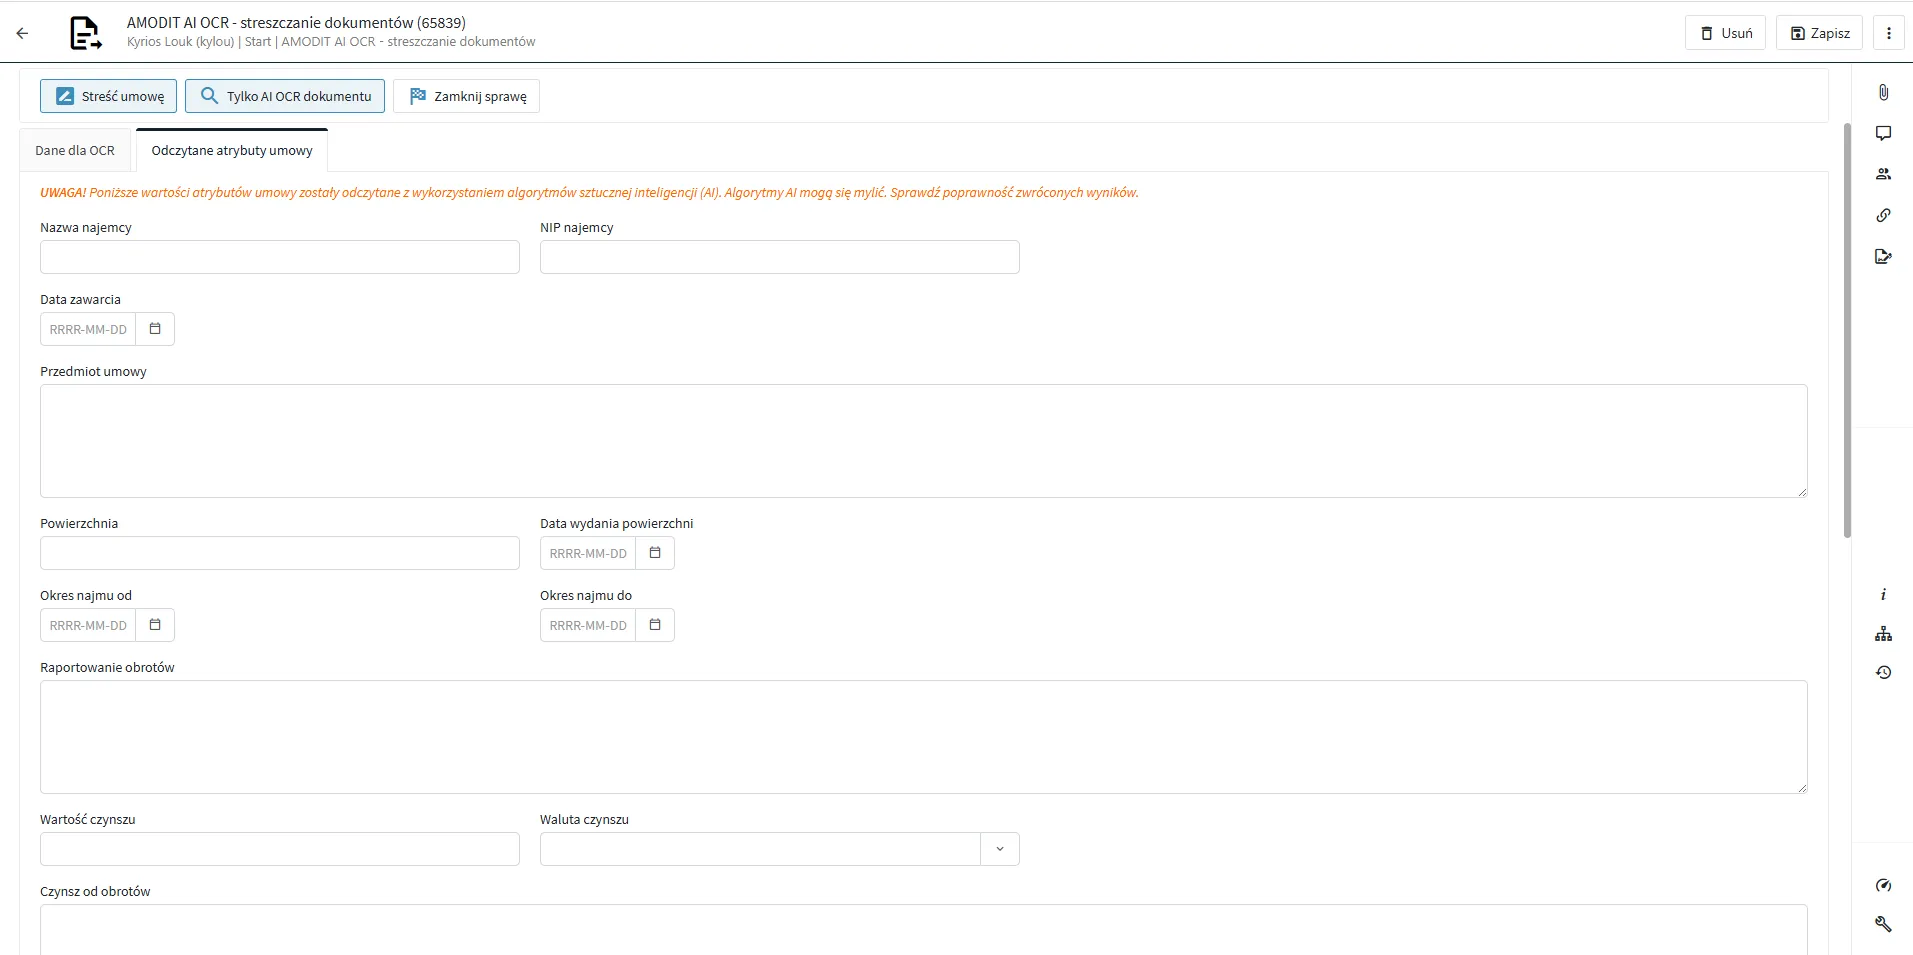
Task: Click the Streść umowę button
Action: click(109, 96)
